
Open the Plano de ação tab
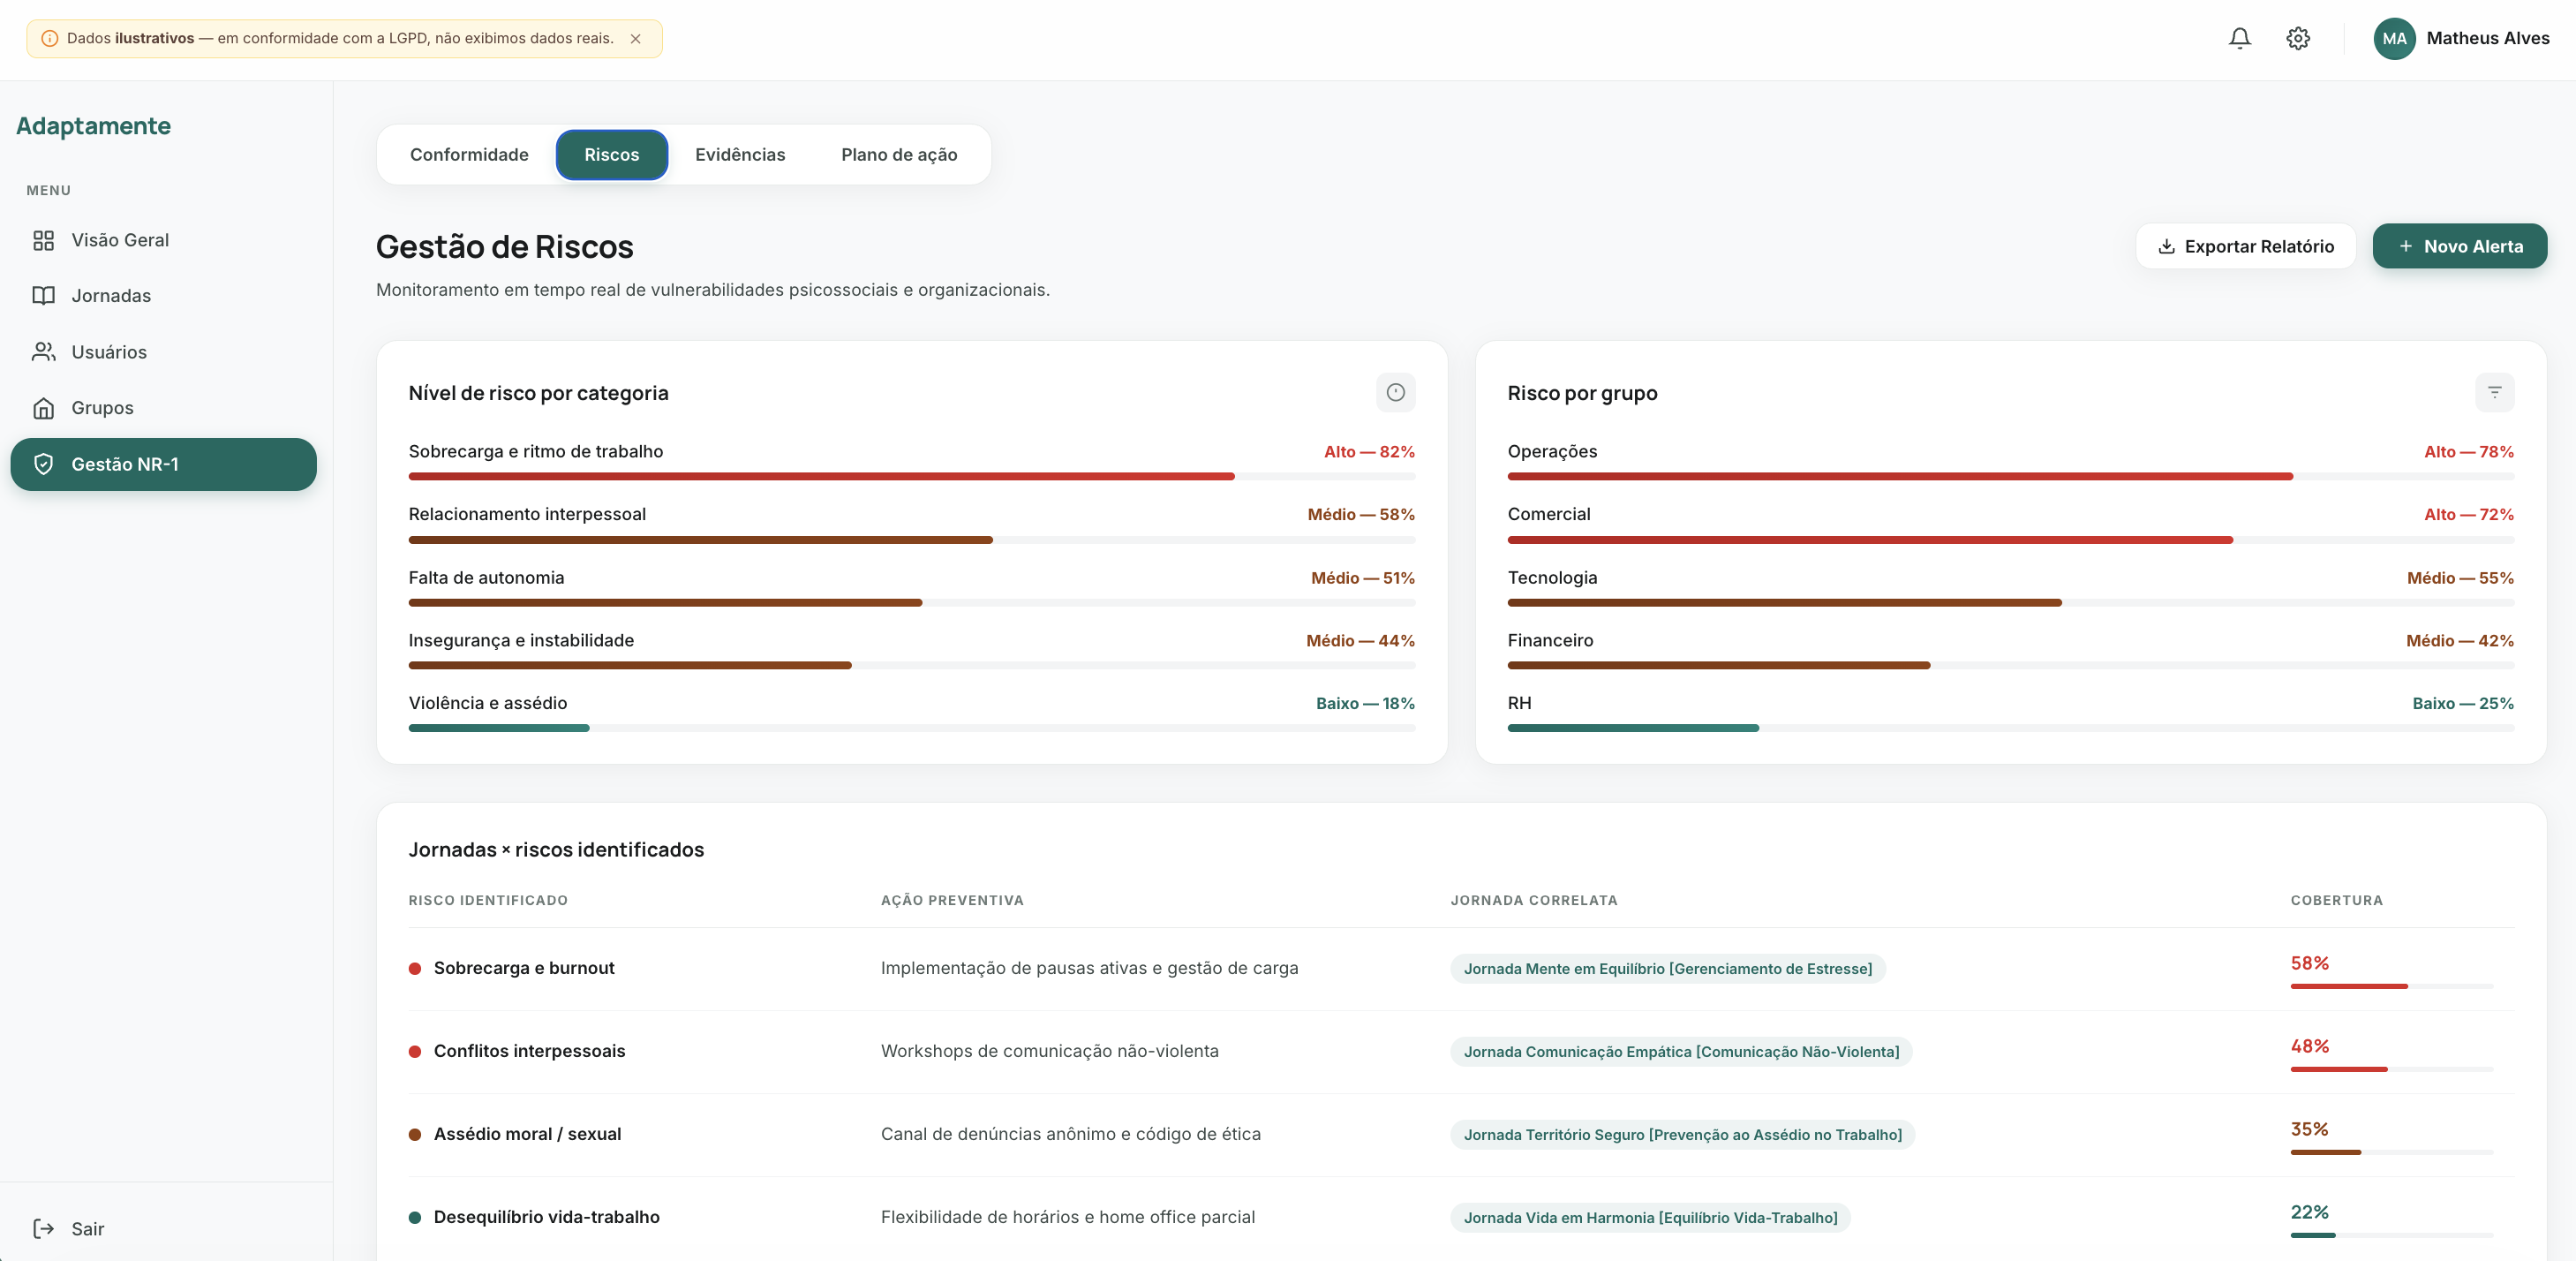click(899, 154)
